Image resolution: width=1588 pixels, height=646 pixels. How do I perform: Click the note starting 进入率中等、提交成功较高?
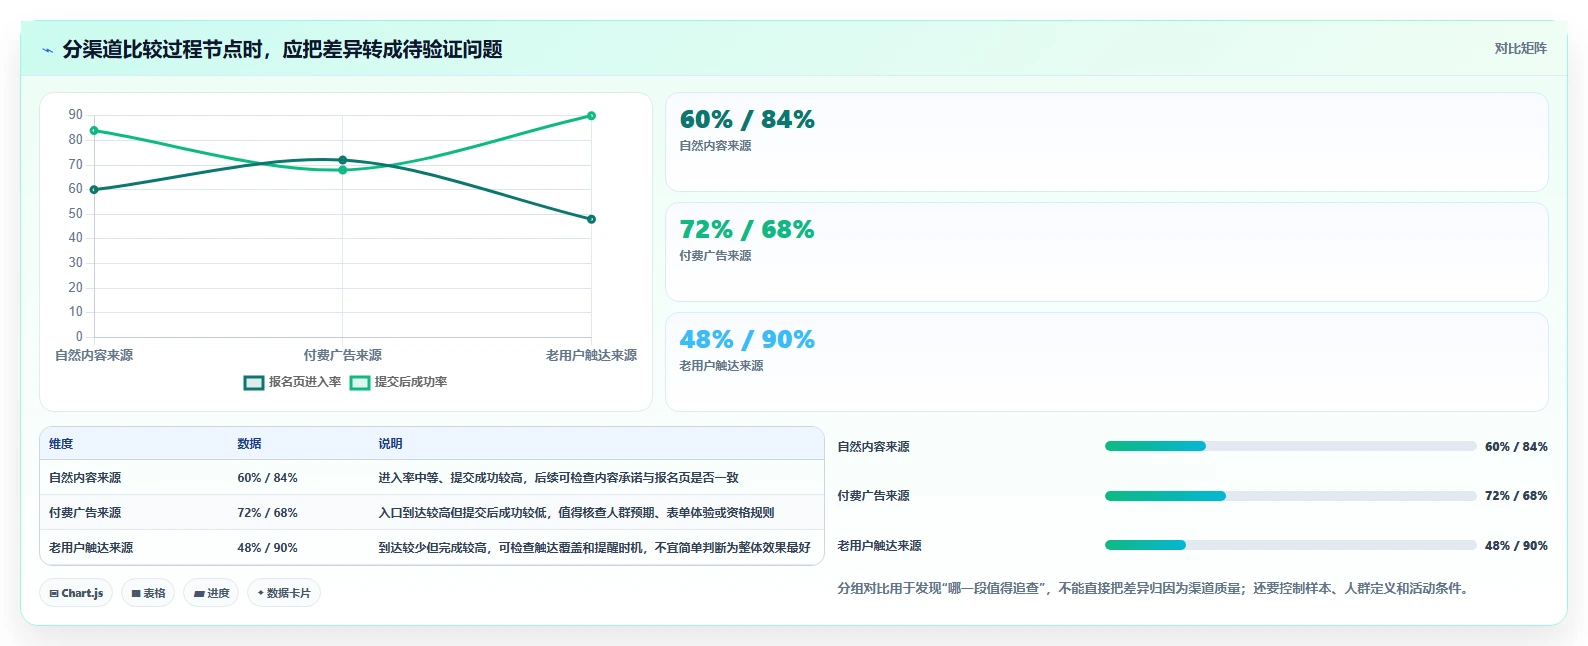[558, 478]
